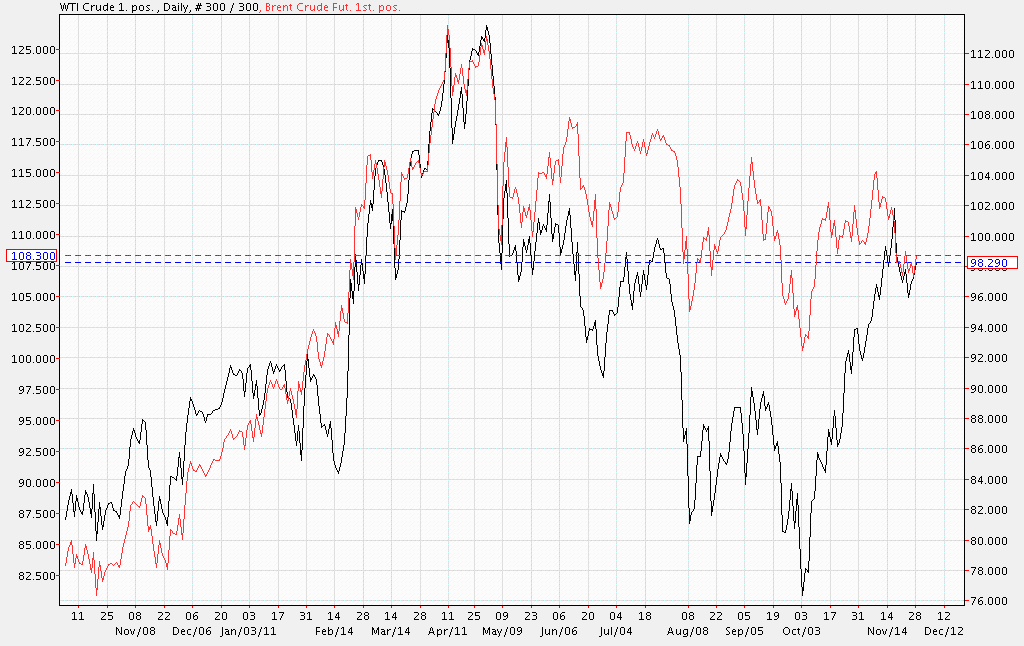This screenshot has width=1024, height=646.
Task: Click the Jan/03/11 date label on time axis
Action: (x=243, y=631)
